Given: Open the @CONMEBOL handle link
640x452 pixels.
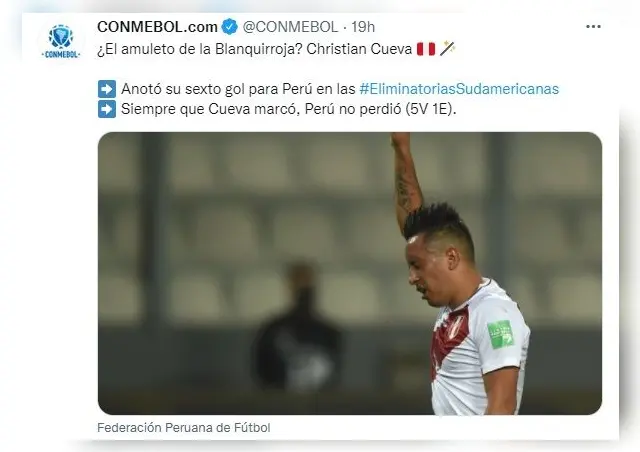Looking at the screenshot, I should tap(290, 27).
